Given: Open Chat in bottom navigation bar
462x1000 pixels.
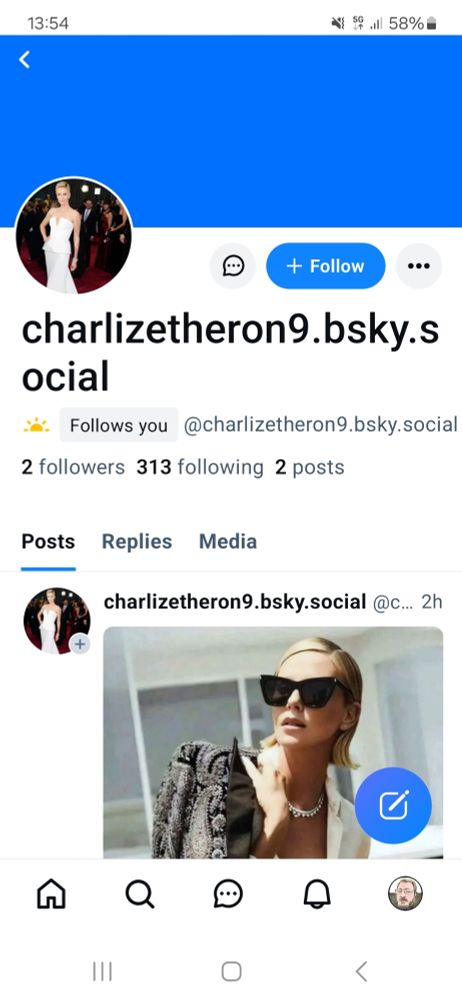Looking at the screenshot, I should [x=228, y=893].
